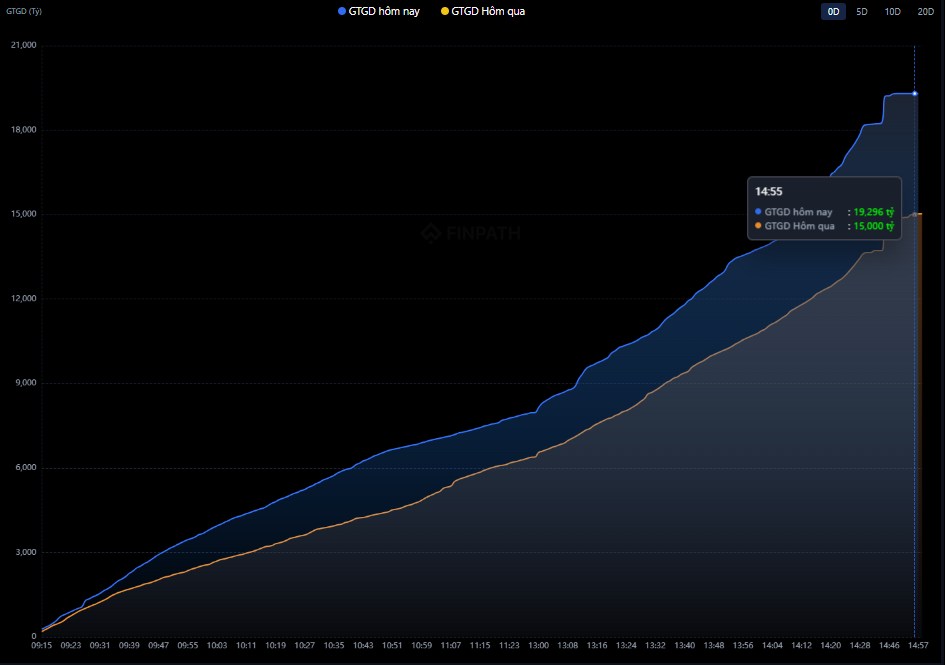This screenshot has width=945, height=665.
Task: Click the blue dot in the tooltip
Action: click(x=758, y=212)
